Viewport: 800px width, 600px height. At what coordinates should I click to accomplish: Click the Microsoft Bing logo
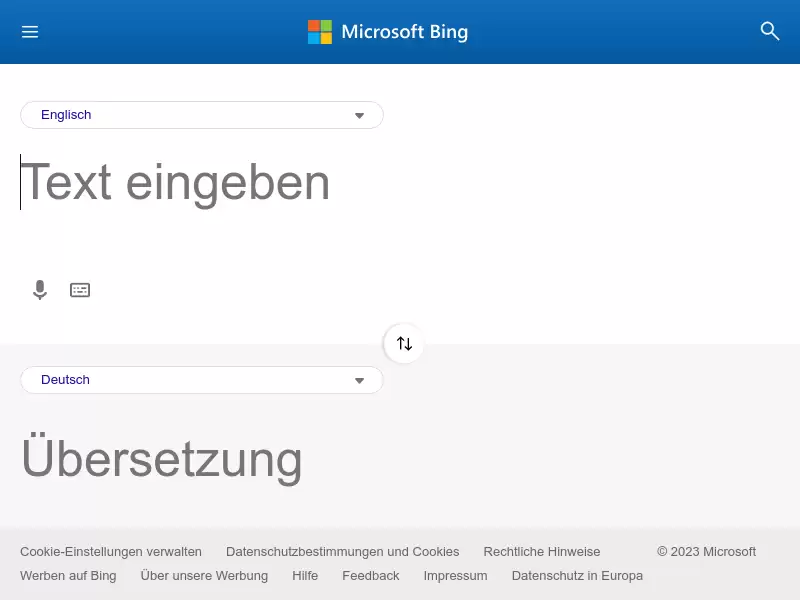(388, 32)
